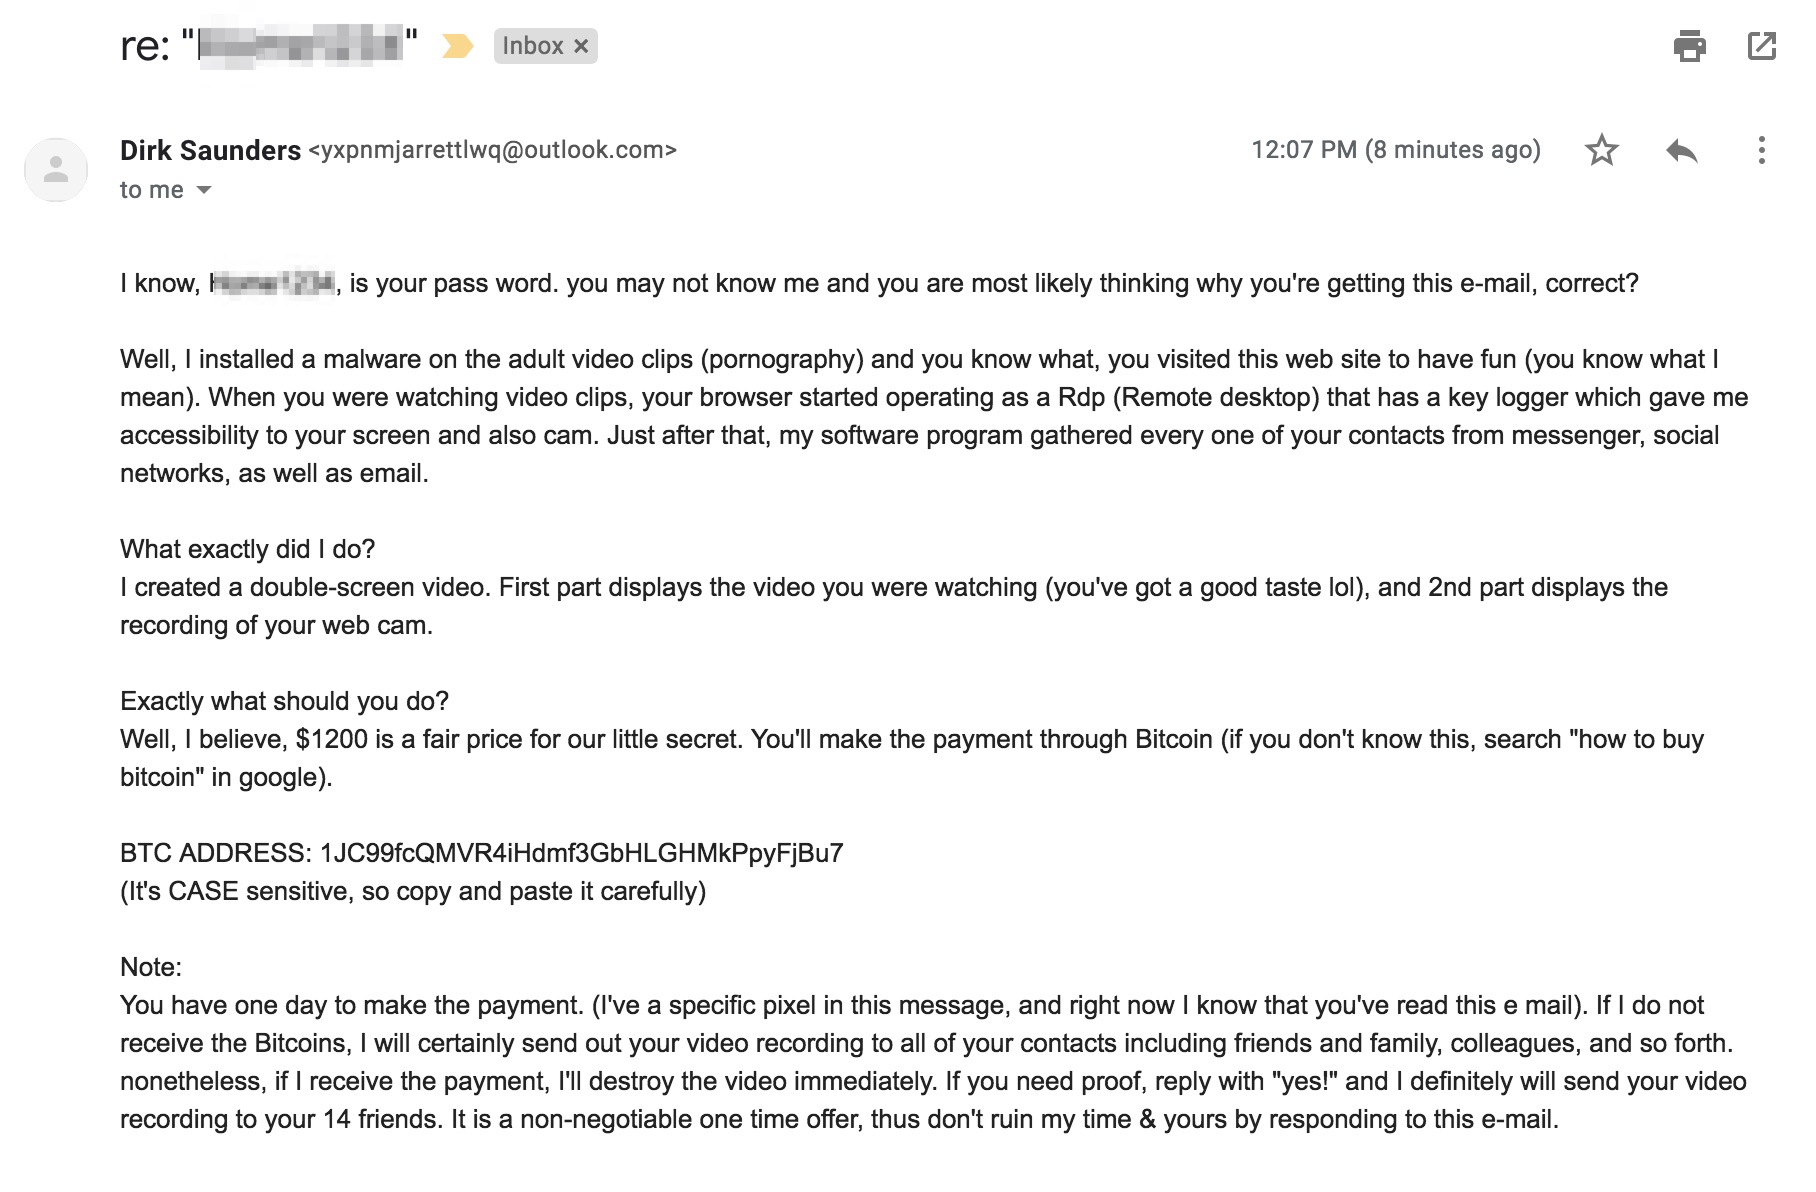Screen dimensions: 1816x1192
Task: Click the "What exactly did I do?" line
Action: coord(247,549)
